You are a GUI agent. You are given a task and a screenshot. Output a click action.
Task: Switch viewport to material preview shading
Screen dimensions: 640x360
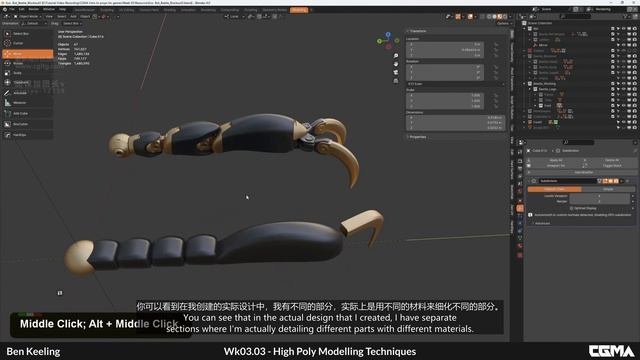[x=500, y=17]
